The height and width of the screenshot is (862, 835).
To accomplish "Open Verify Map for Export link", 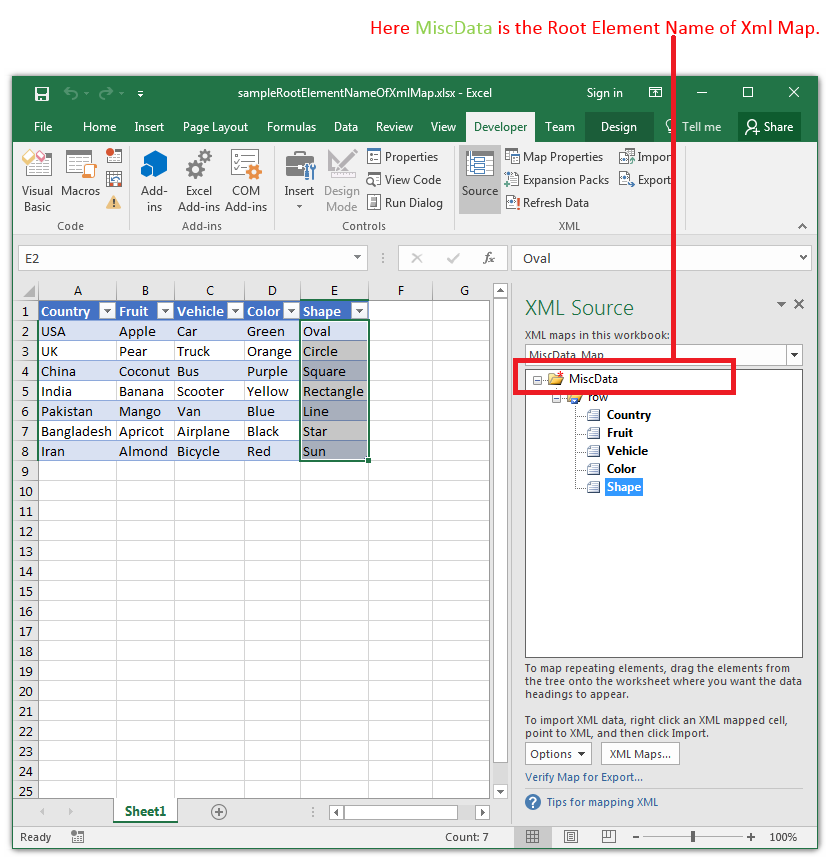I will 584,777.
